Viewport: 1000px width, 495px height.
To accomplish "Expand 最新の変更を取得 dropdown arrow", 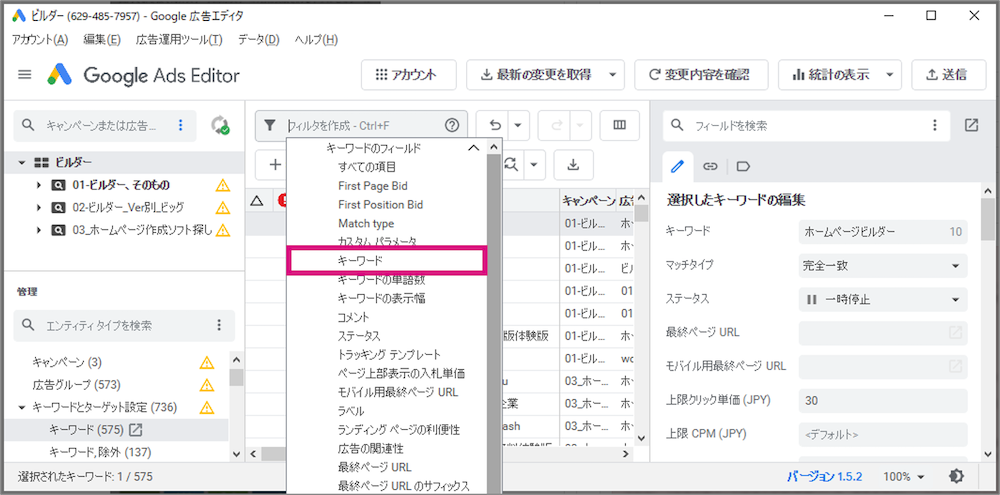I will point(613,75).
